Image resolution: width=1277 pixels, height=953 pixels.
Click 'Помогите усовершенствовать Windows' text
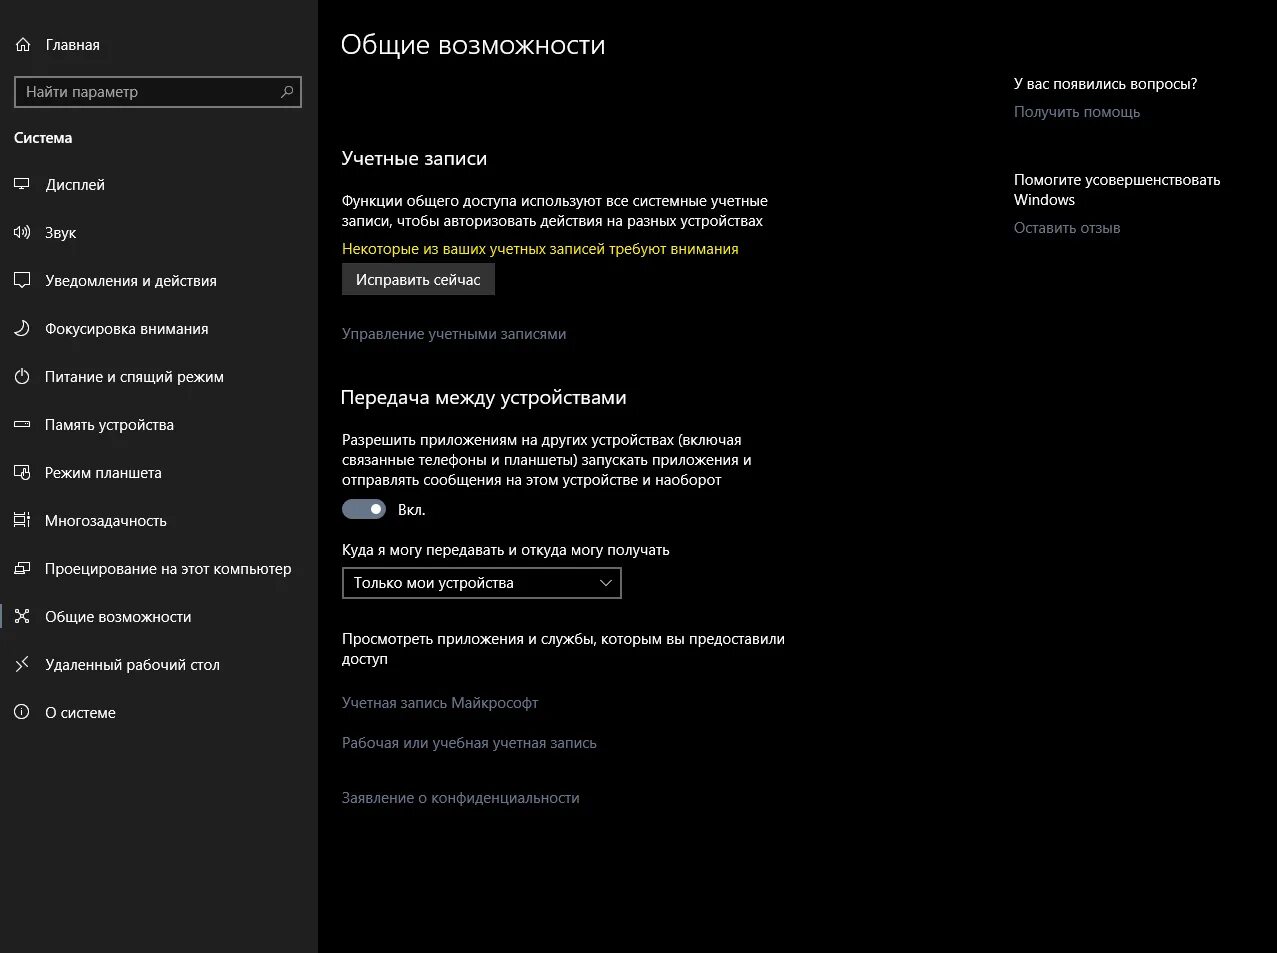click(1117, 190)
